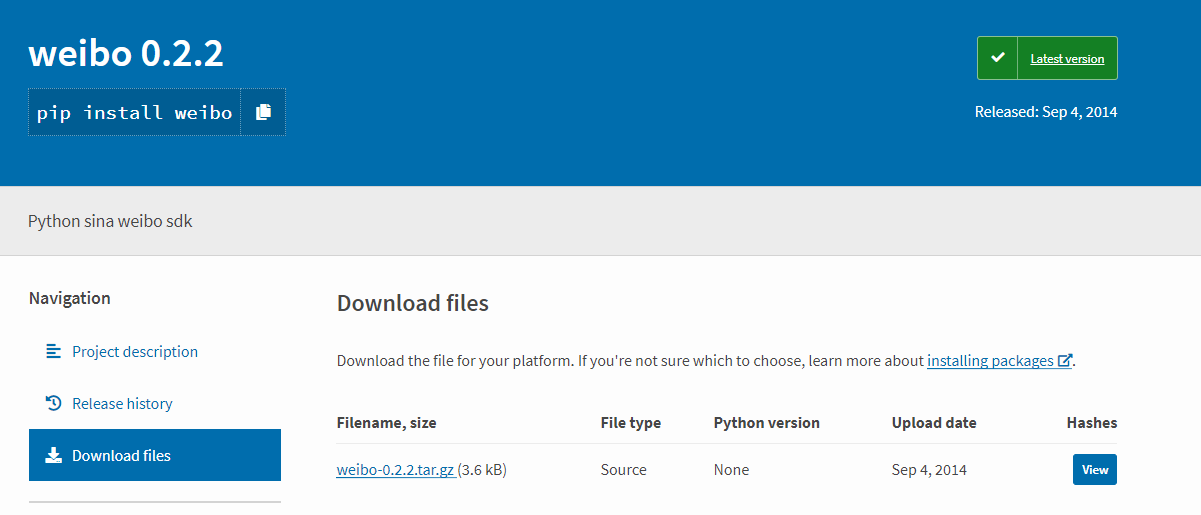Copy the pip install command to clipboard
This screenshot has height=515, width=1201.
click(263, 112)
